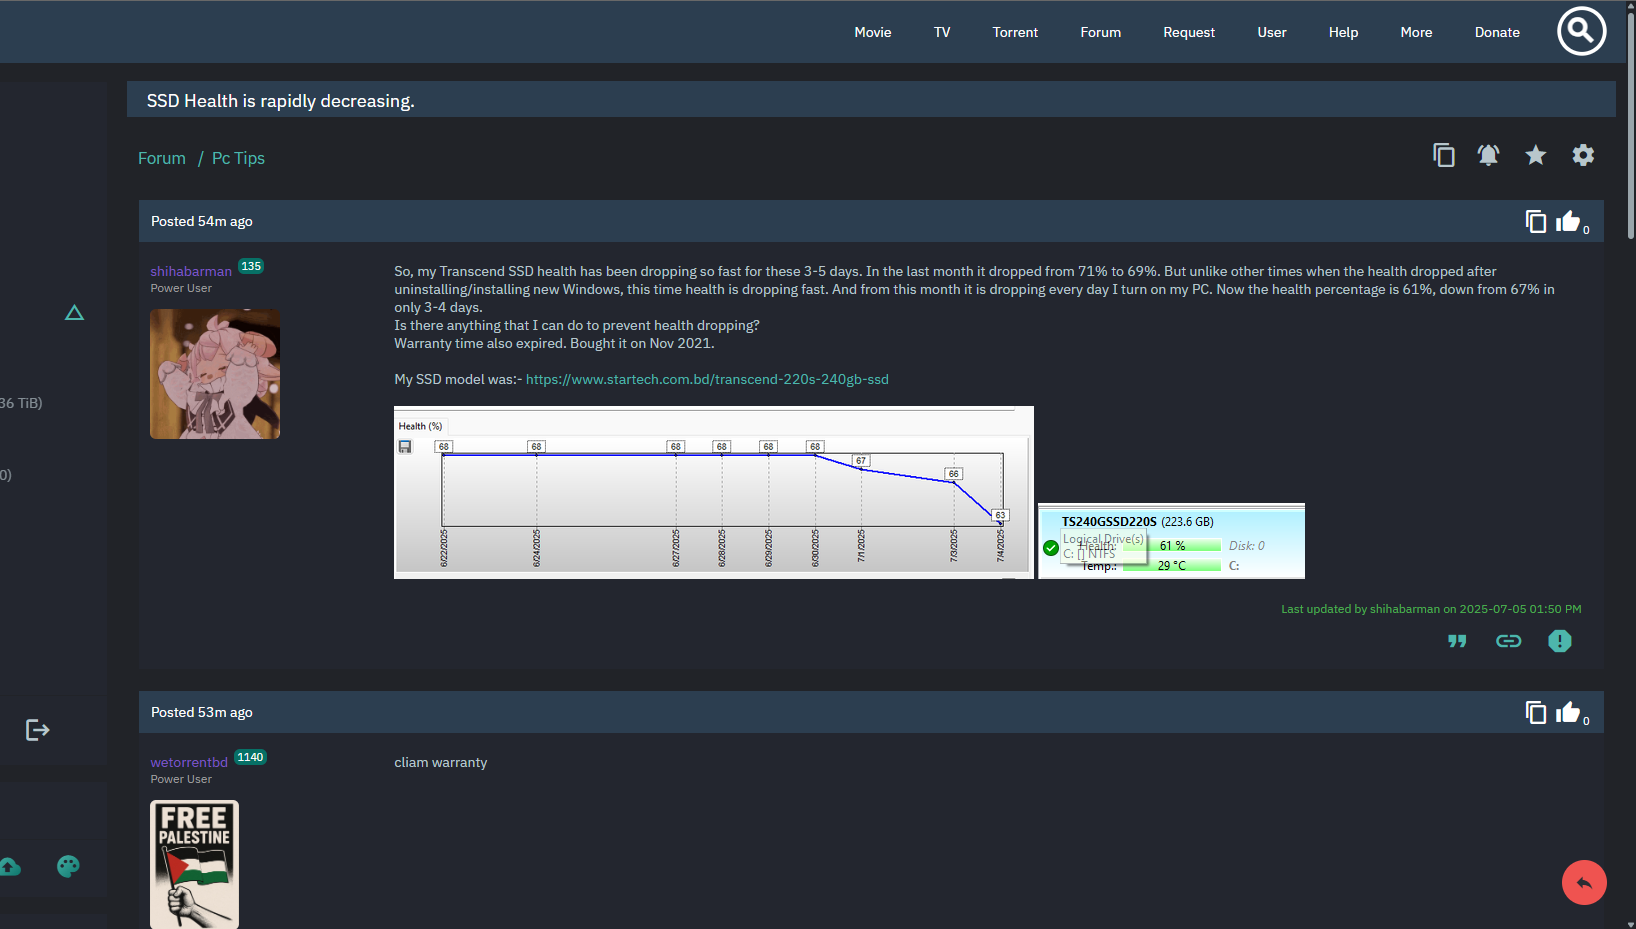The width and height of the screenshot is (1636, 929).
Task: Open the Torrent menu
Action: [1015, 32]
